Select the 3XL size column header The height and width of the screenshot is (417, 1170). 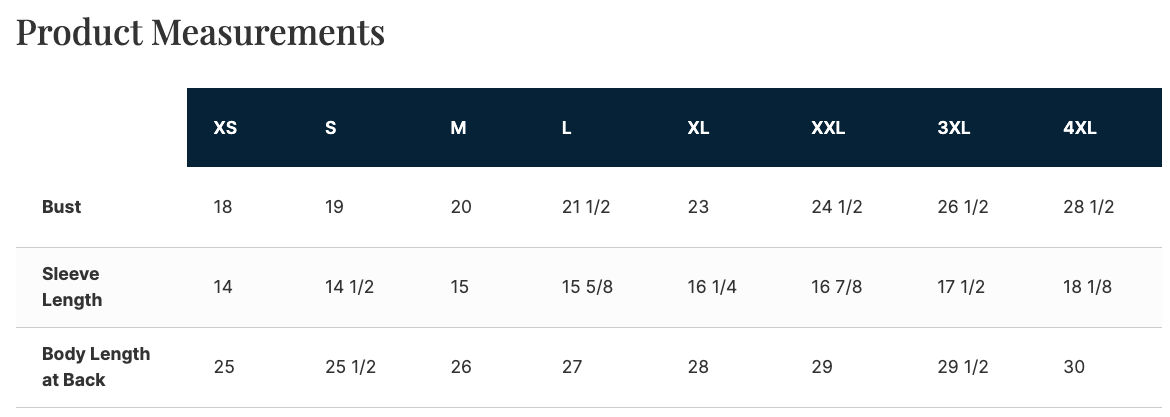[953, 128]
